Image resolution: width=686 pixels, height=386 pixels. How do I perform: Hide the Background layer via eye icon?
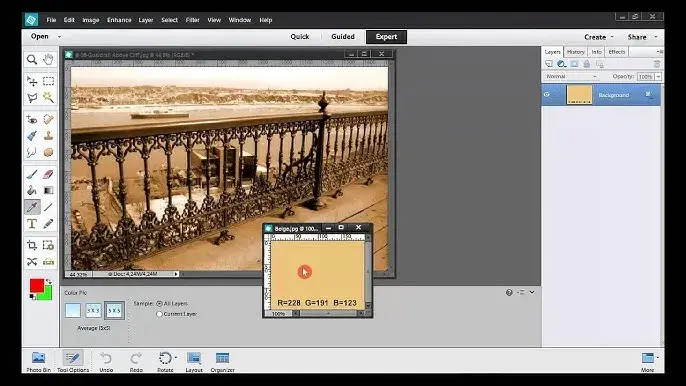pos(546,95)
